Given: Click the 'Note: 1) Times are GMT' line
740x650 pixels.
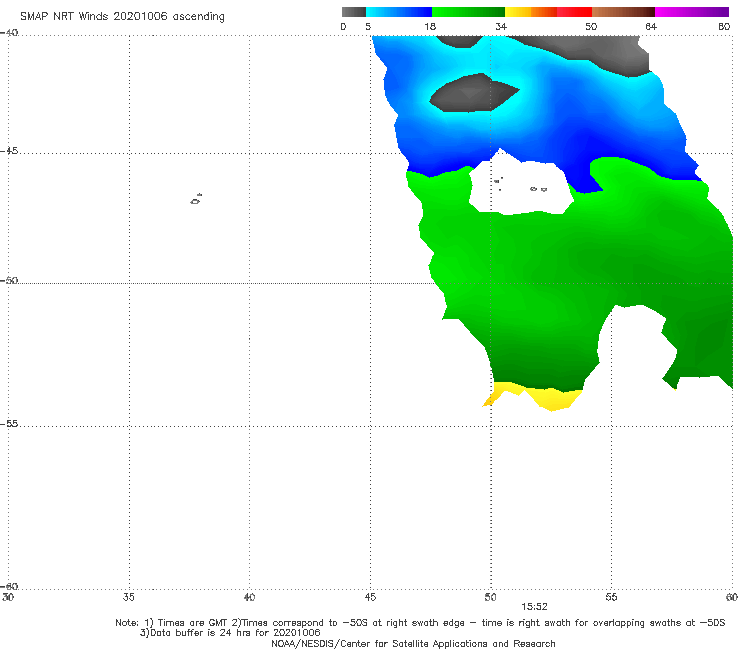Looking at the screenshot, I should pyautogui.click(x=420, y=623).
